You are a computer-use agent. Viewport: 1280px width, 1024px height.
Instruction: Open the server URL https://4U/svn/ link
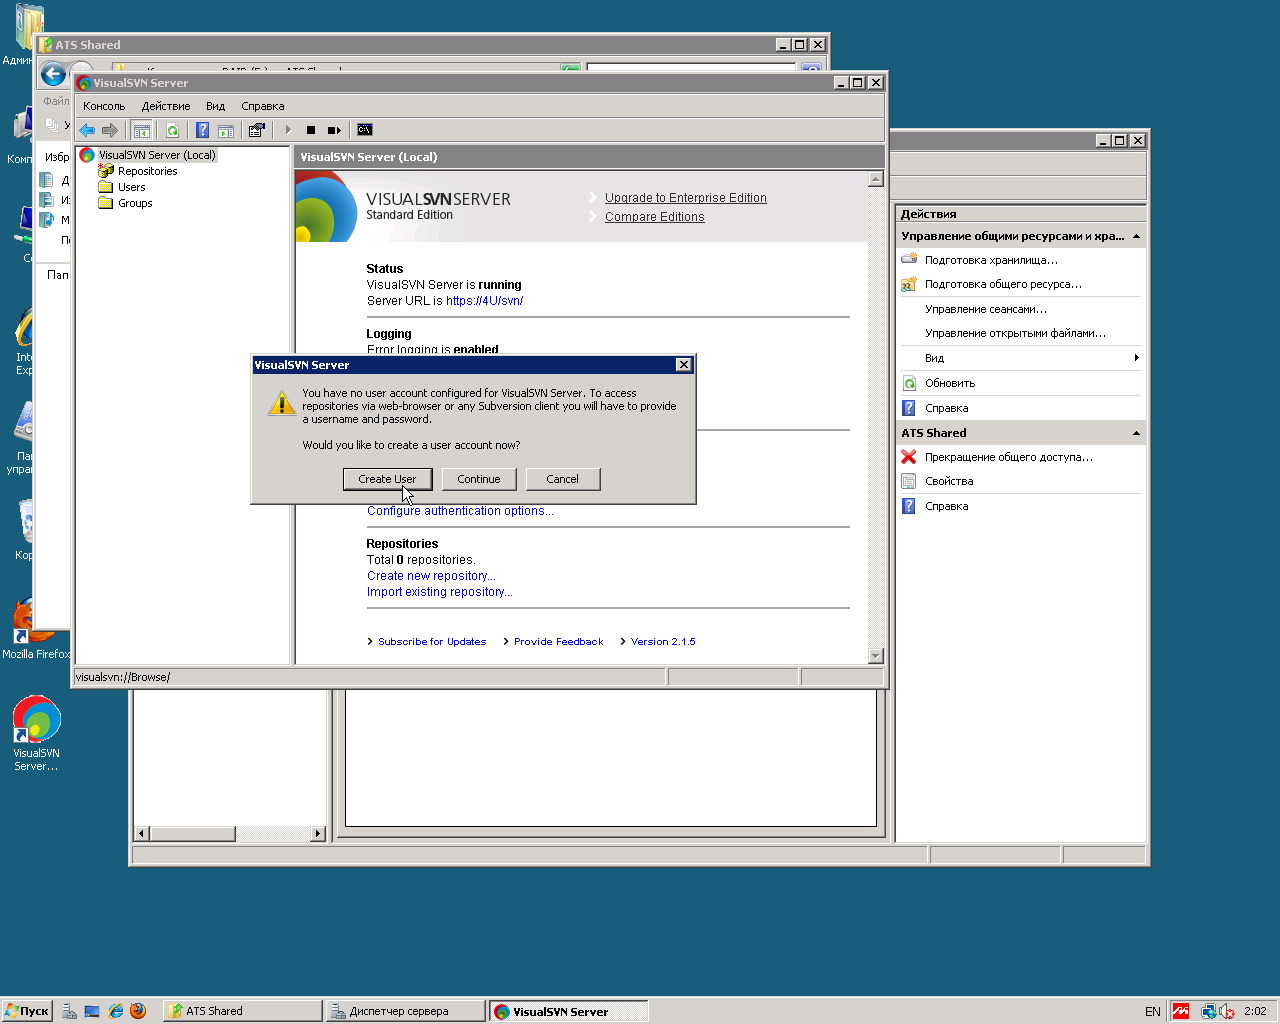[x=484, y=301]
